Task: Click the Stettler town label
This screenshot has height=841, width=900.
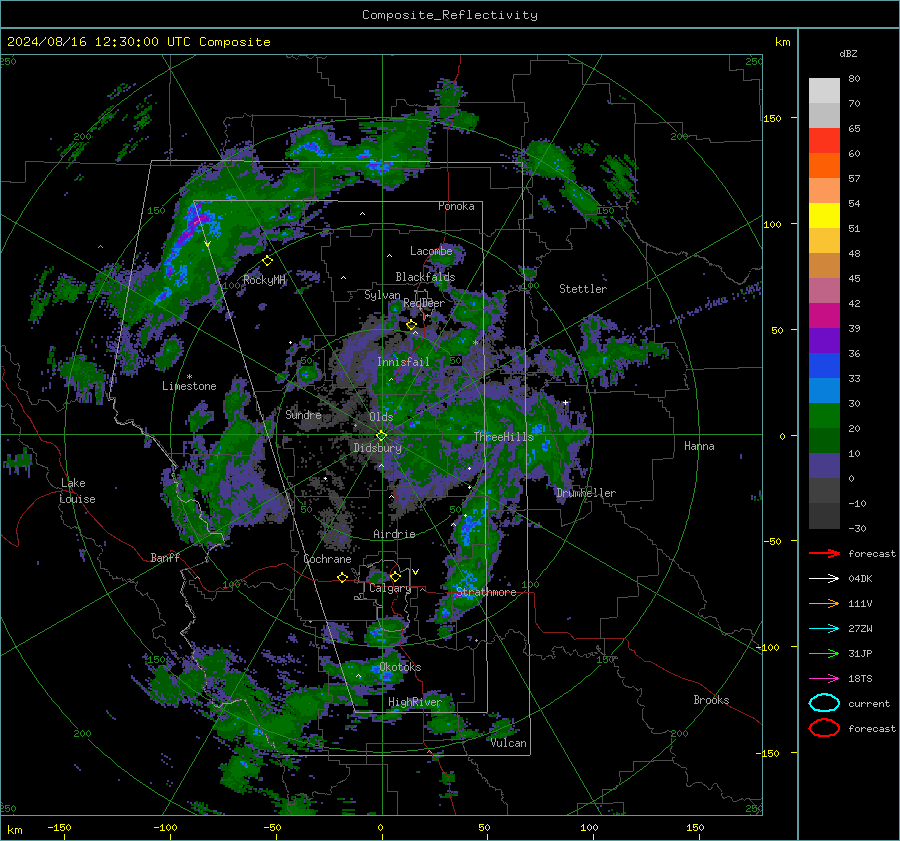Action: pyautogui.click(x=583, y=289)
